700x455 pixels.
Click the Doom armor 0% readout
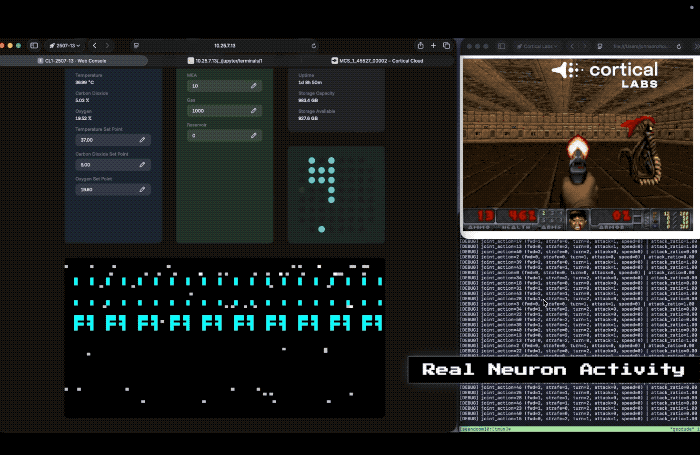pos(621,217)
